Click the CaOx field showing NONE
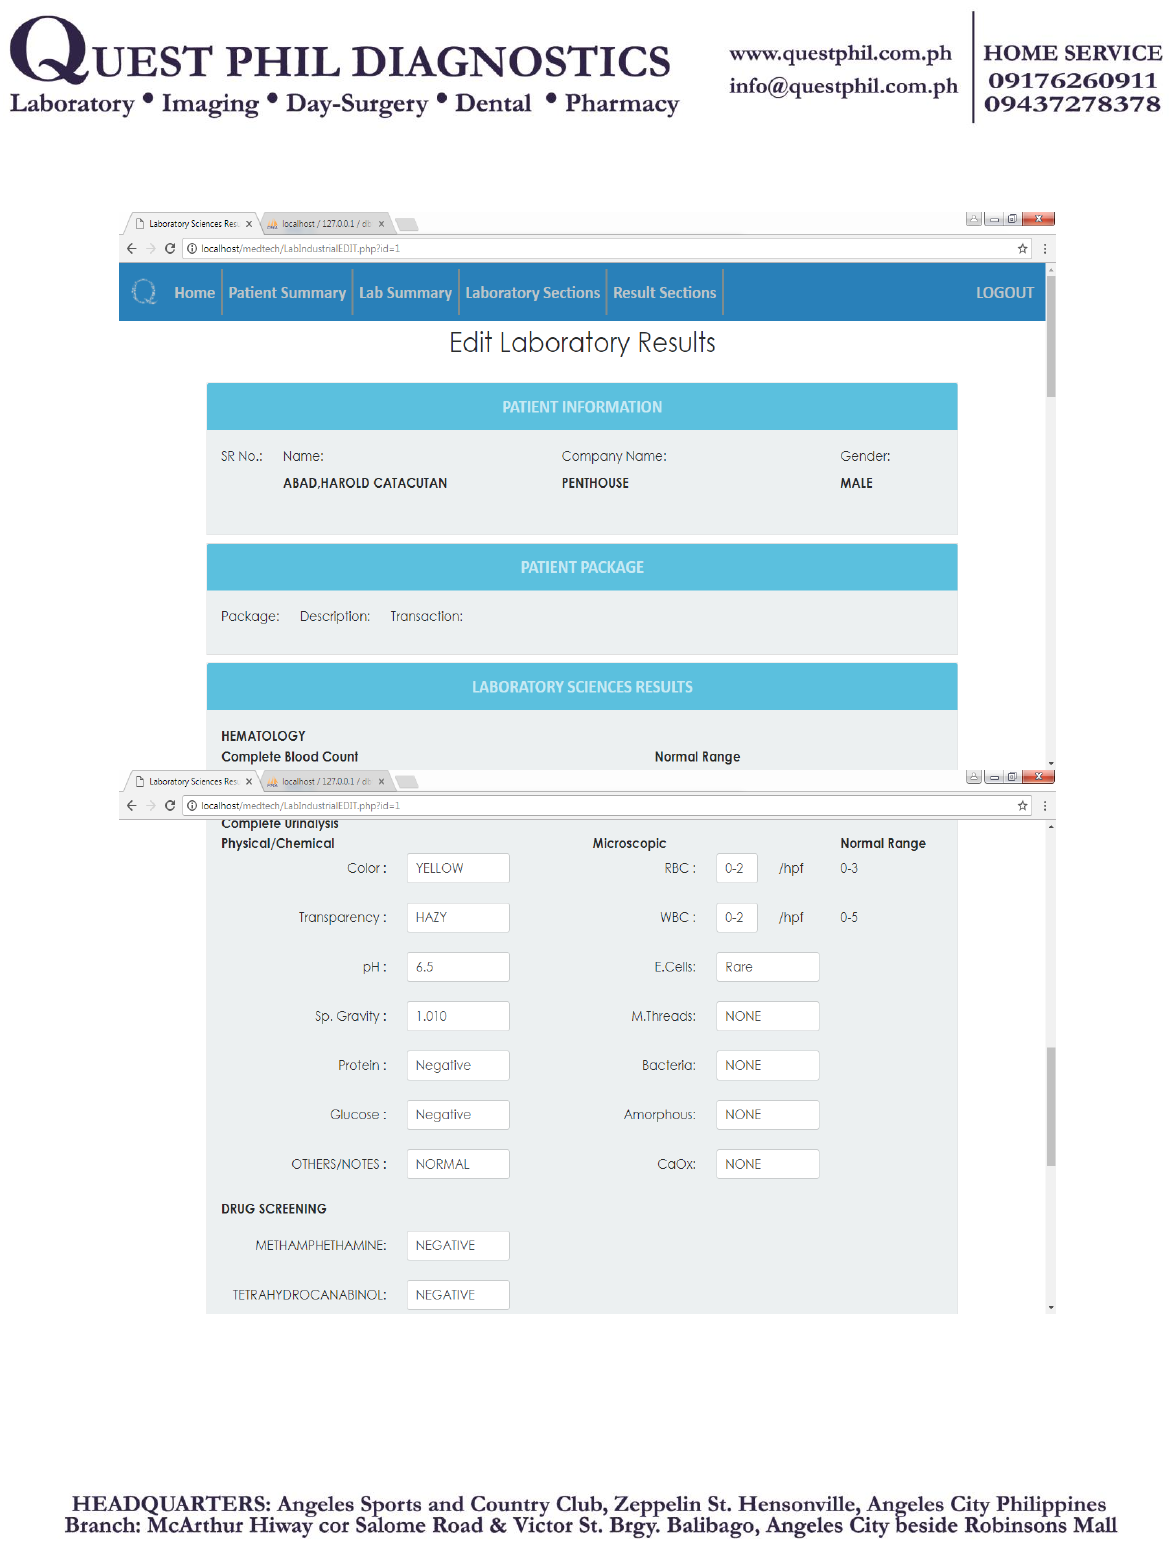Screen dimensions: 1174x1550 point(768,1164)
